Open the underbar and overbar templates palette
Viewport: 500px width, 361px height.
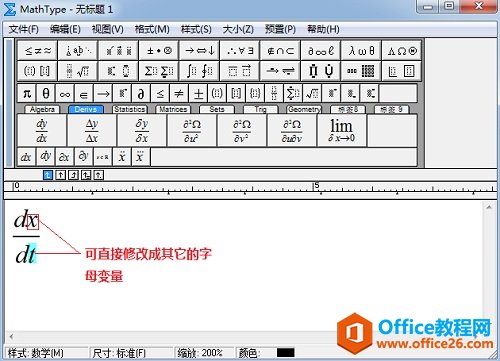240,71
